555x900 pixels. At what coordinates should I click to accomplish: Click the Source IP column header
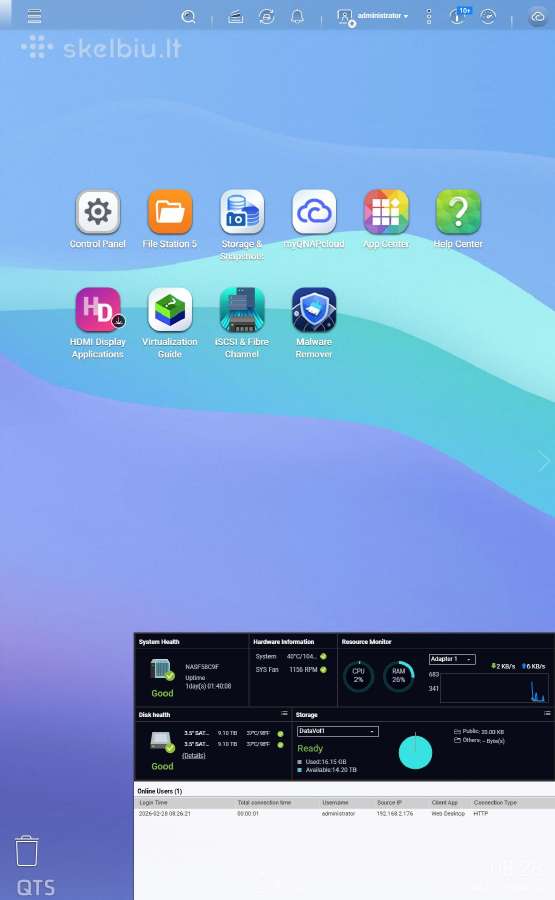(389, 802)
